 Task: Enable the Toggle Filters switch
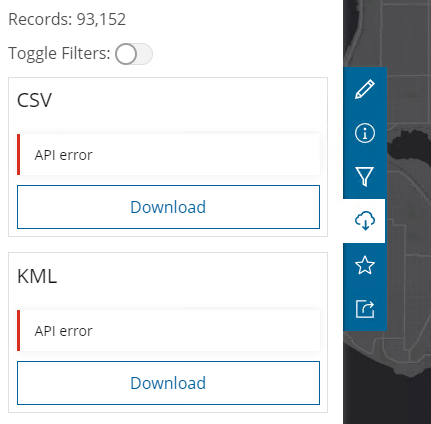(x=134, y=54)
